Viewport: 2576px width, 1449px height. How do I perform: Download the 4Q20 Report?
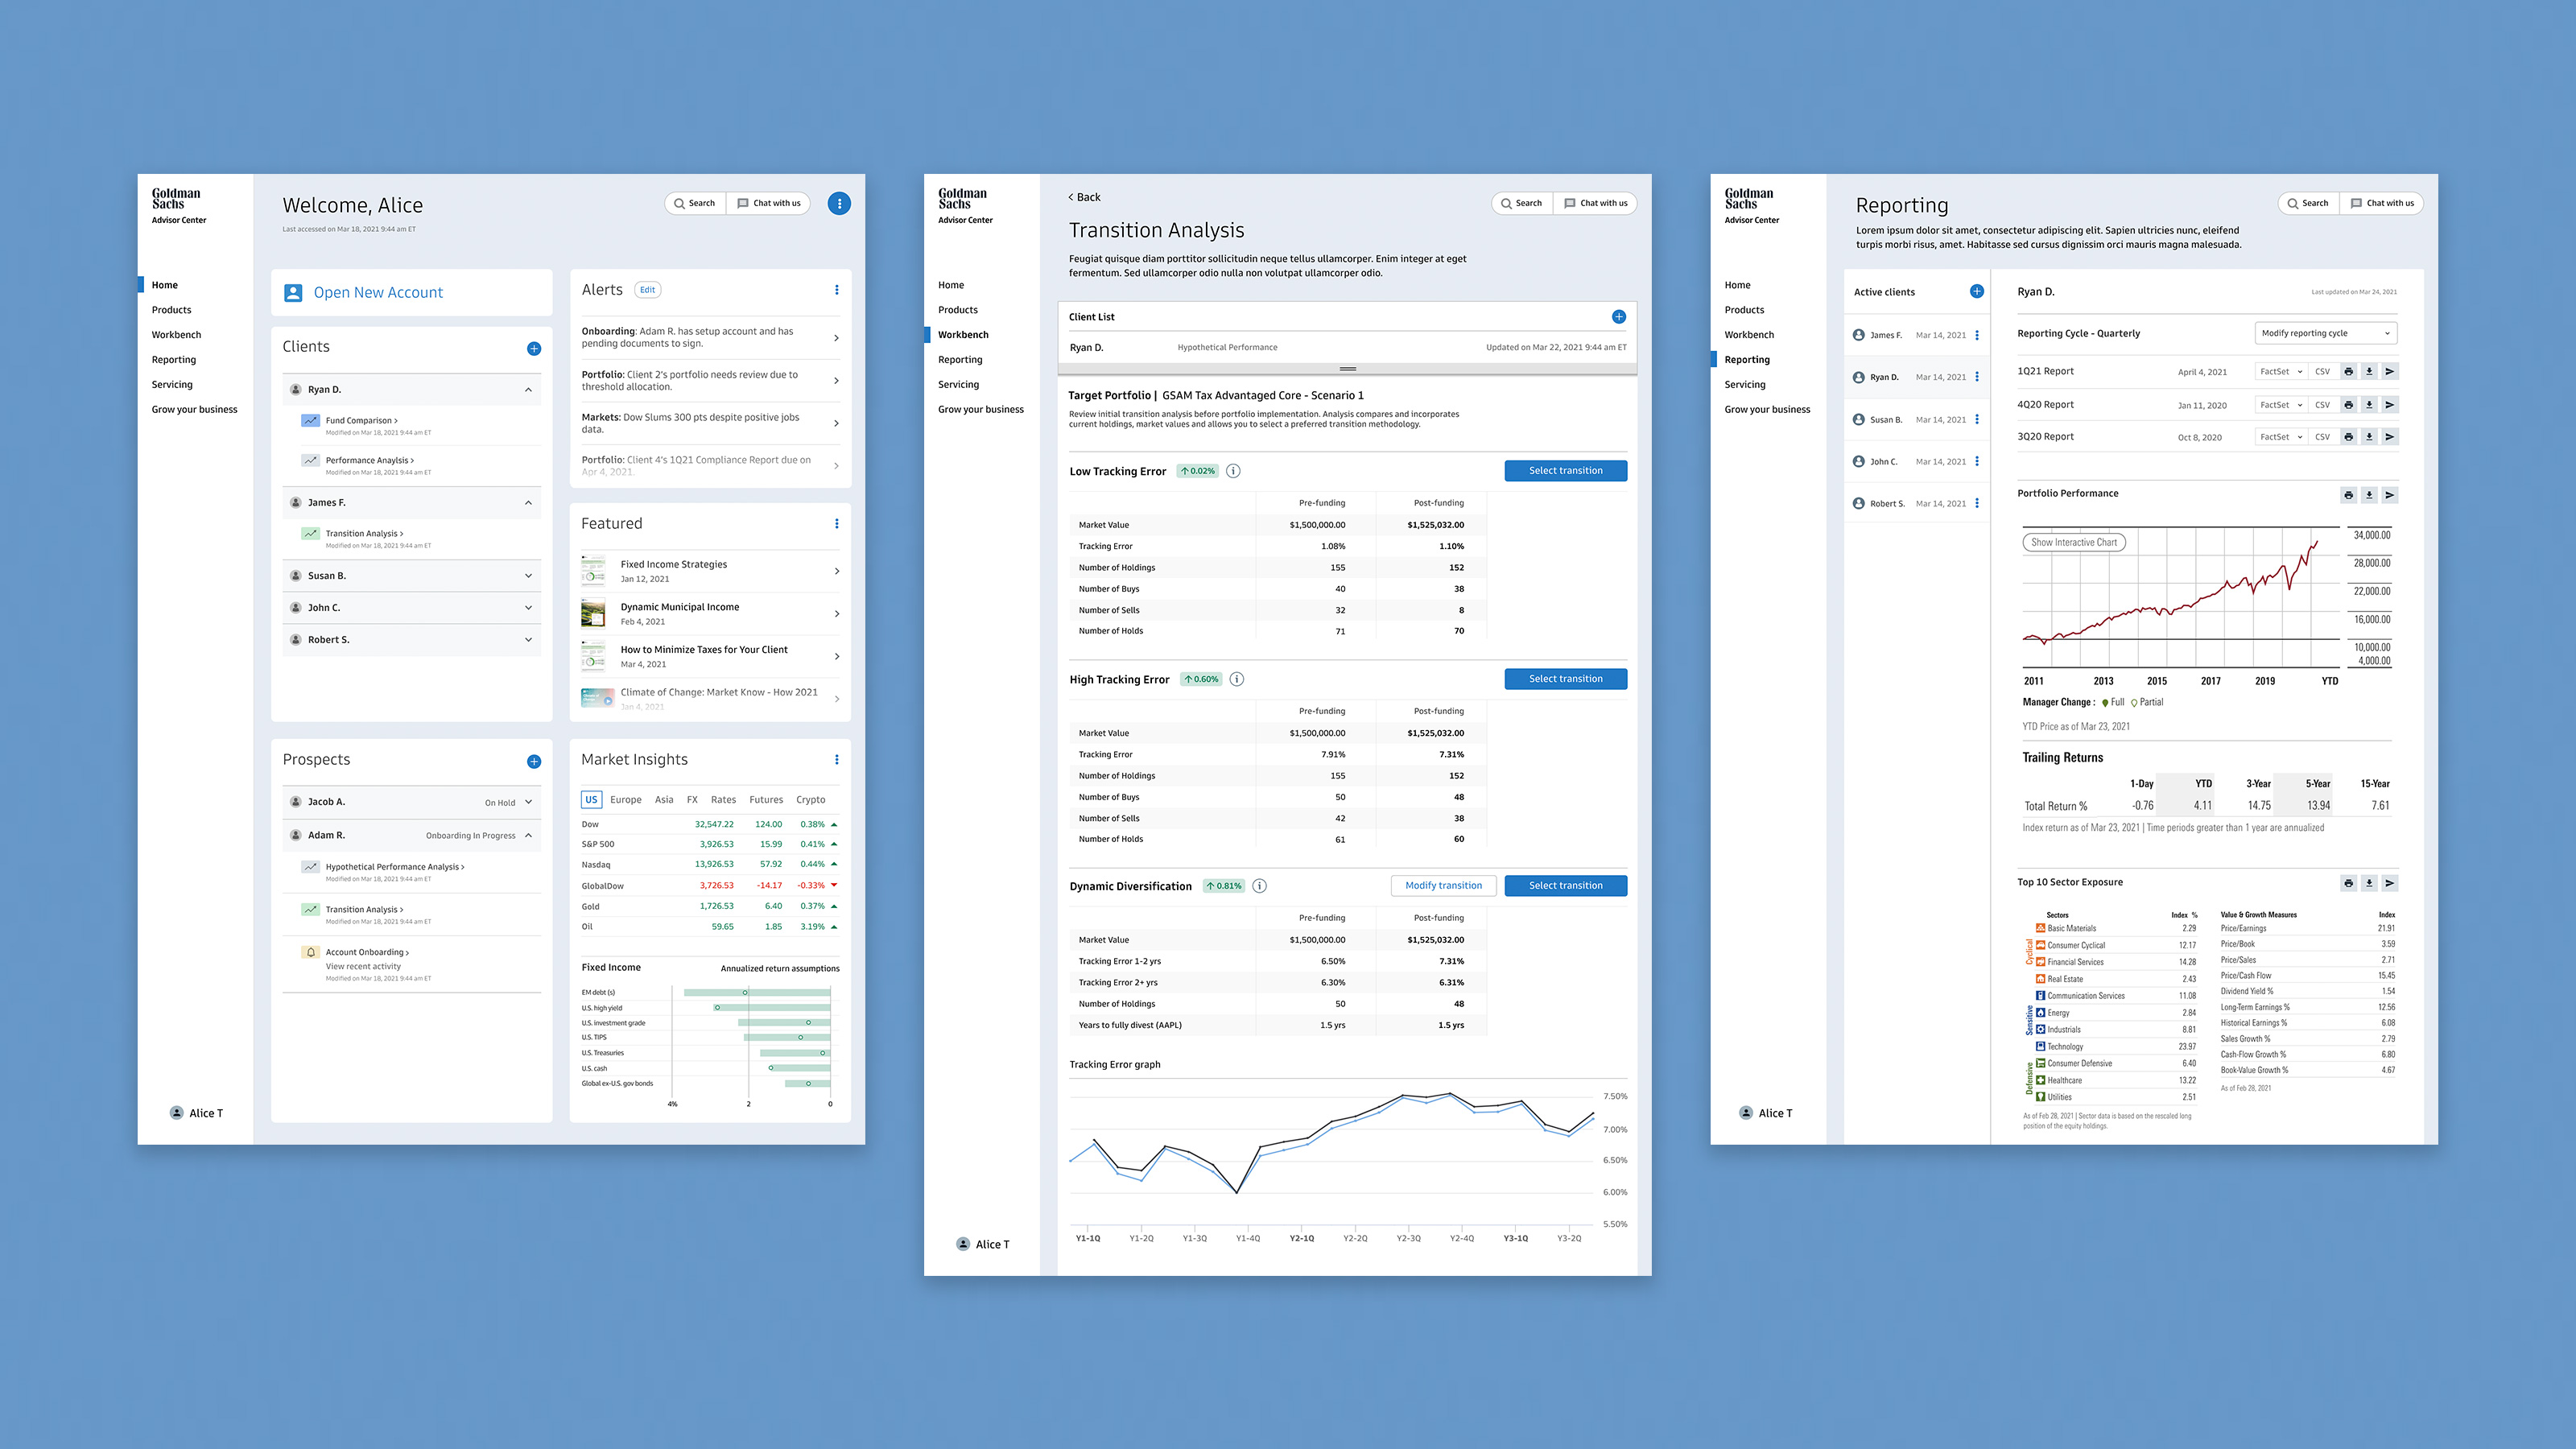pyautogui.click(x=2368, y=405)
